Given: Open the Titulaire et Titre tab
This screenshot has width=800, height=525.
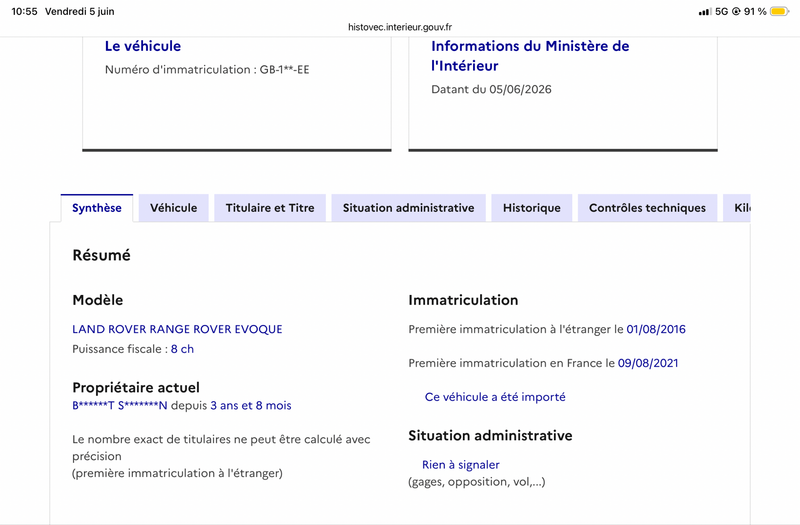Looking at the screenshot, I should (270, 208).
